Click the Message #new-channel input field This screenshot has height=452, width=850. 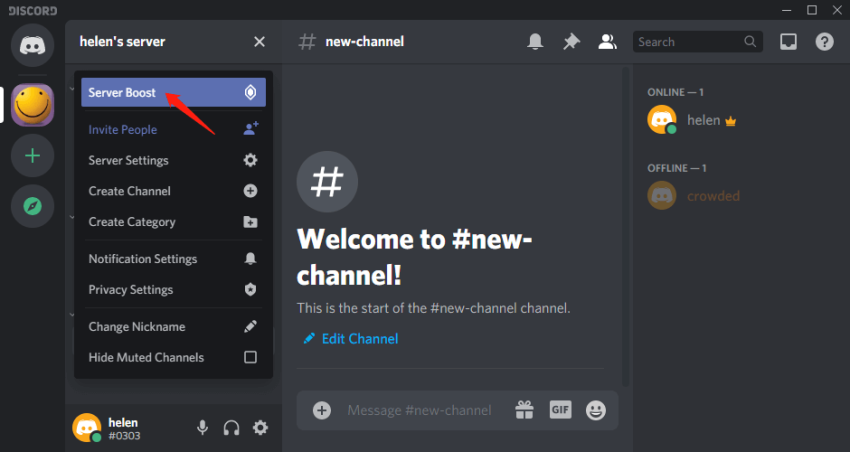(x=420, y=410)
